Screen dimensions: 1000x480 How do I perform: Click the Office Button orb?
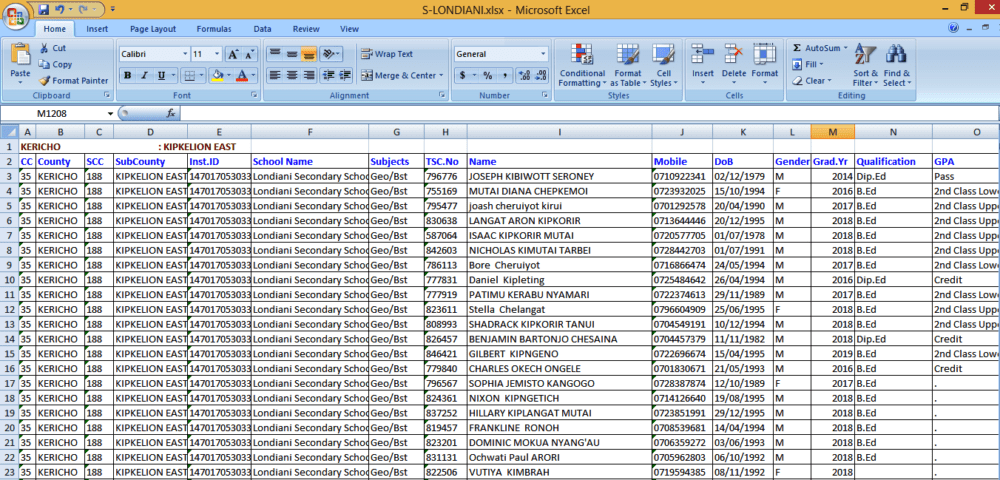(15, 15)
